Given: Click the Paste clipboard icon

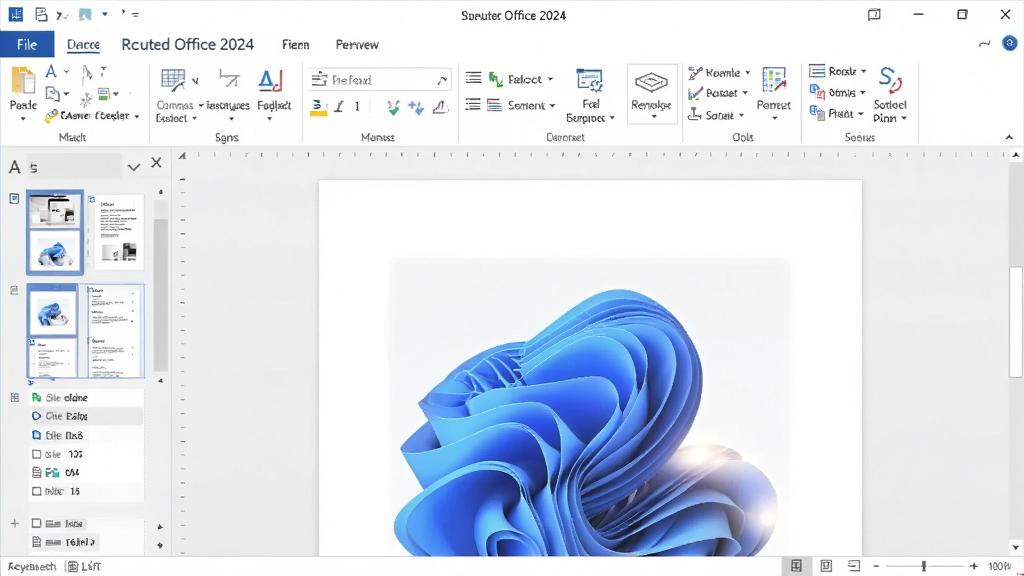Looking at the screenshot, I should [24, 82].
